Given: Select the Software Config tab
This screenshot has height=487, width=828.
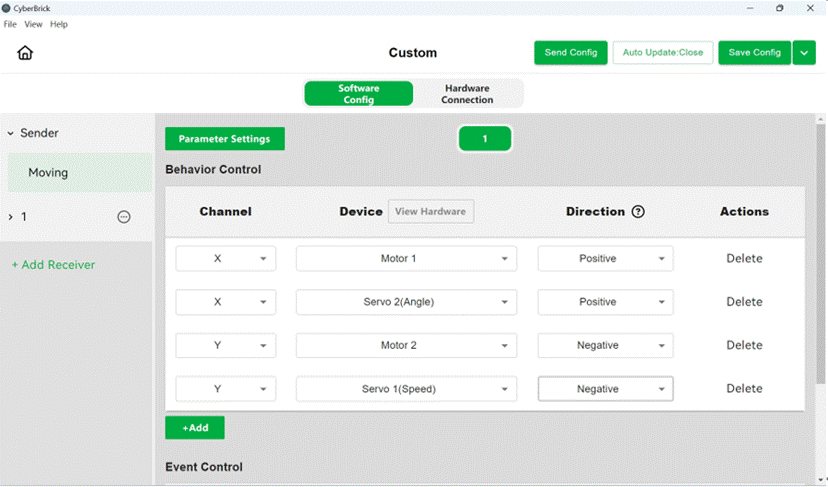Looking at the screenshot, I should (x=359, y=94).
